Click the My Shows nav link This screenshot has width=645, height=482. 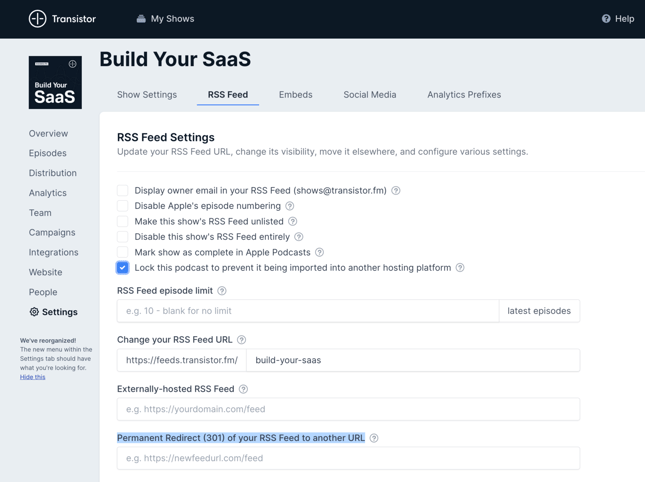tap(172, 19)
